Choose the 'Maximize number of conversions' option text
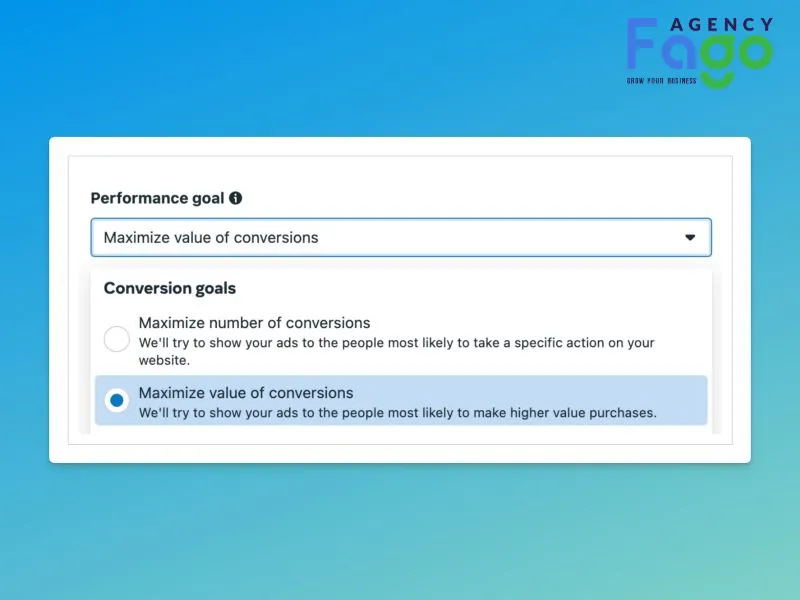The width and height of the screenshot is (800, 600). [254, 323]
